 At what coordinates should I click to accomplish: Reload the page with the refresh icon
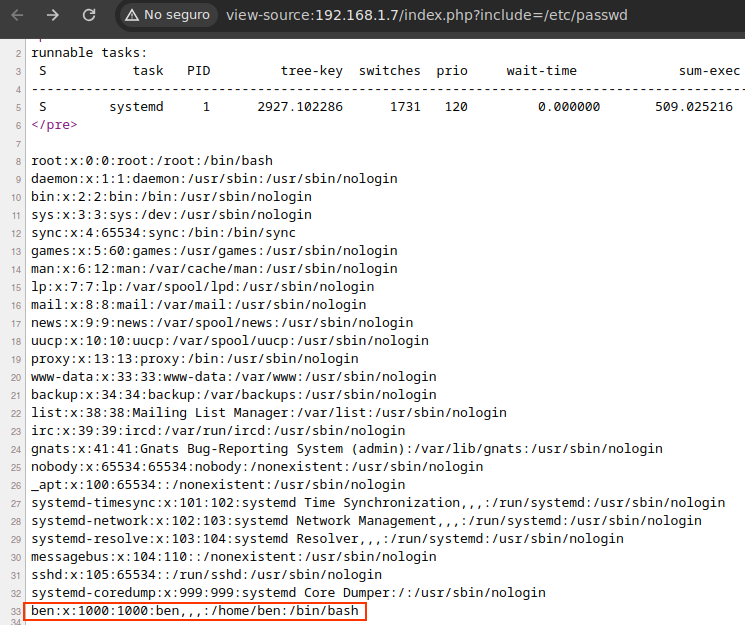coord(89,15)
